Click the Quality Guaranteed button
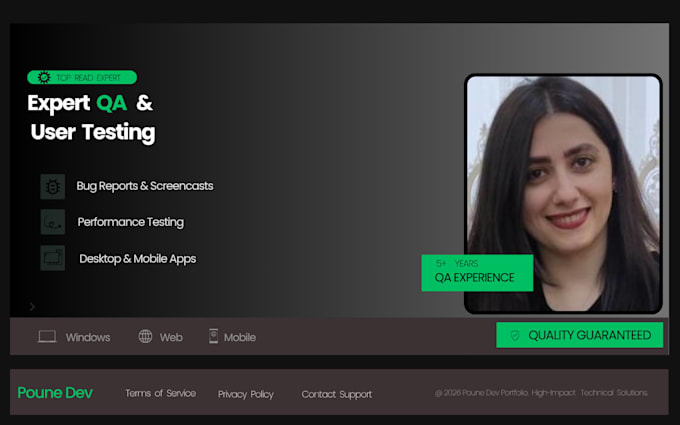Viewport: 680px width, 425px height. coord(579,335)
